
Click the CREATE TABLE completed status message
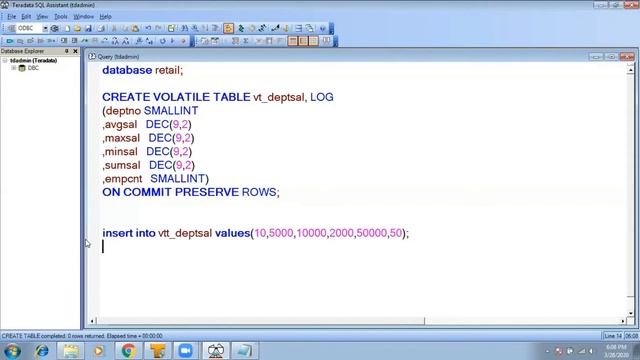tap(82, 336)
